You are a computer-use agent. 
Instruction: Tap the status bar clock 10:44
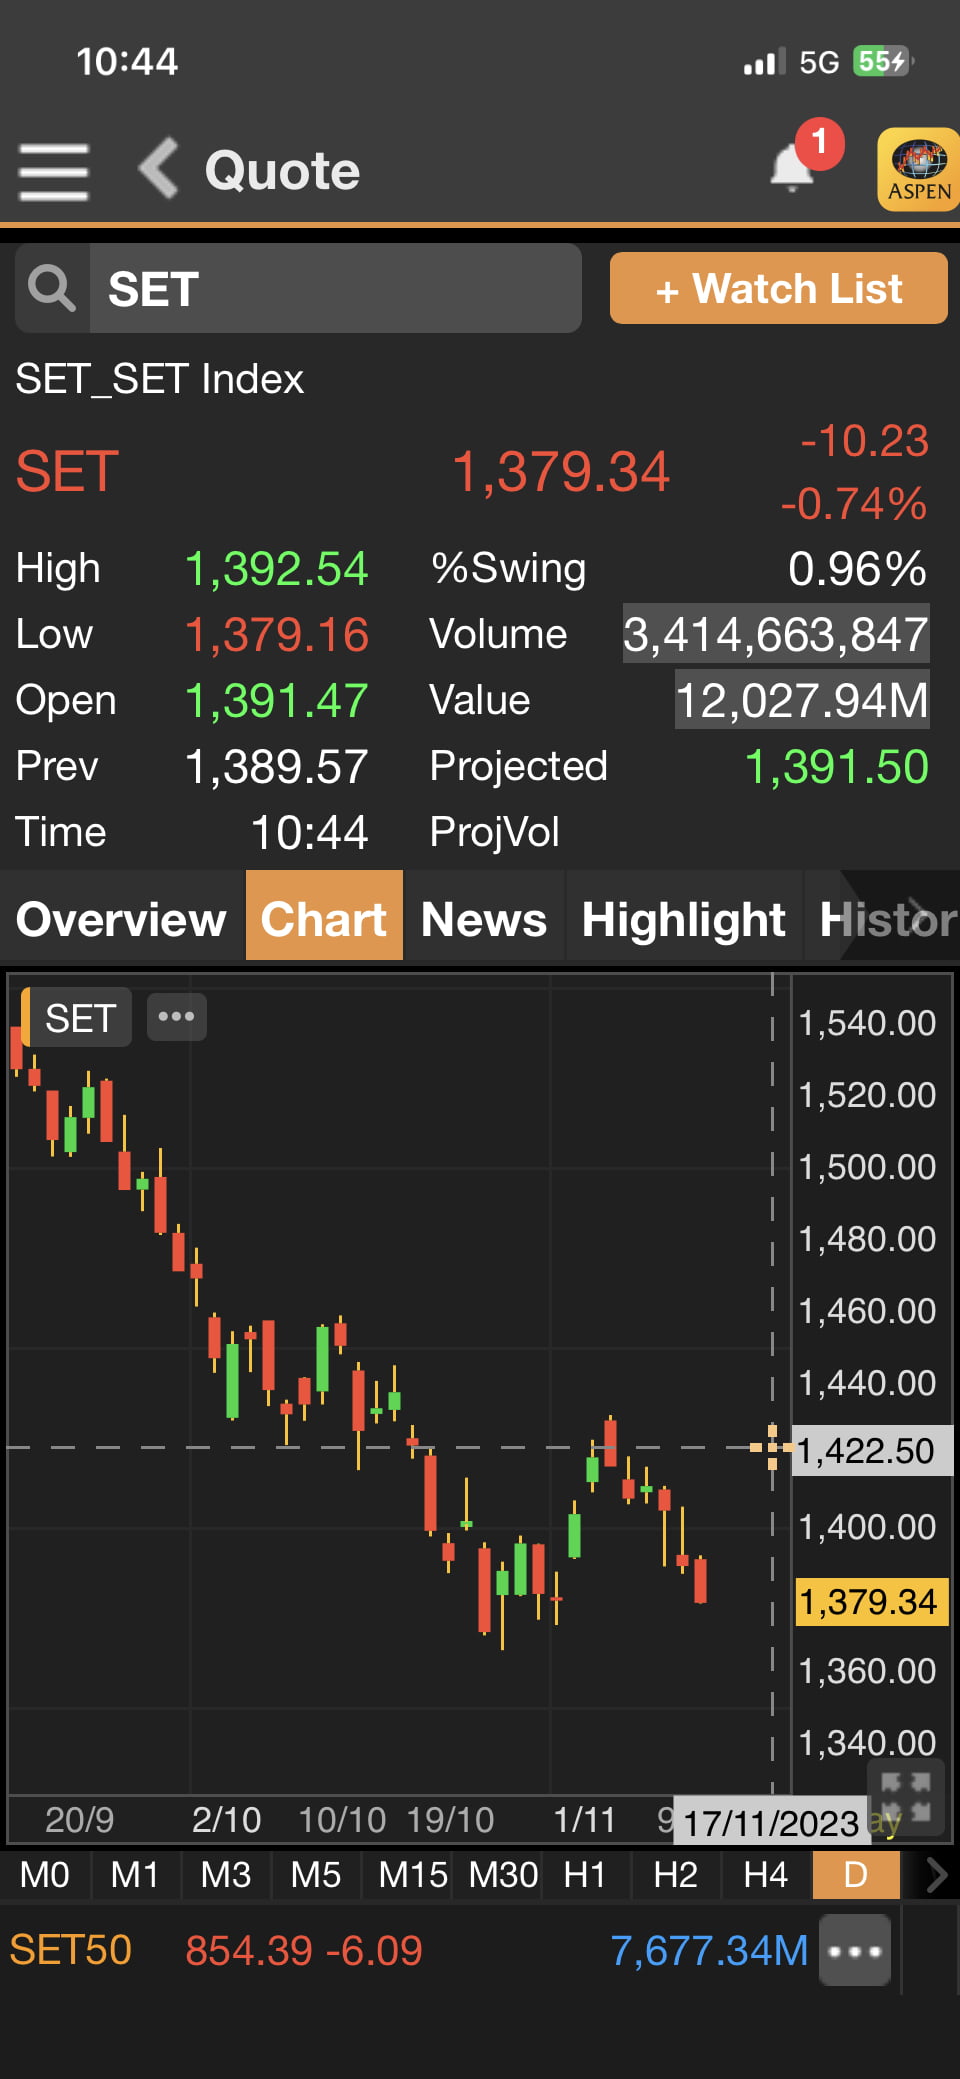[127, 62]
